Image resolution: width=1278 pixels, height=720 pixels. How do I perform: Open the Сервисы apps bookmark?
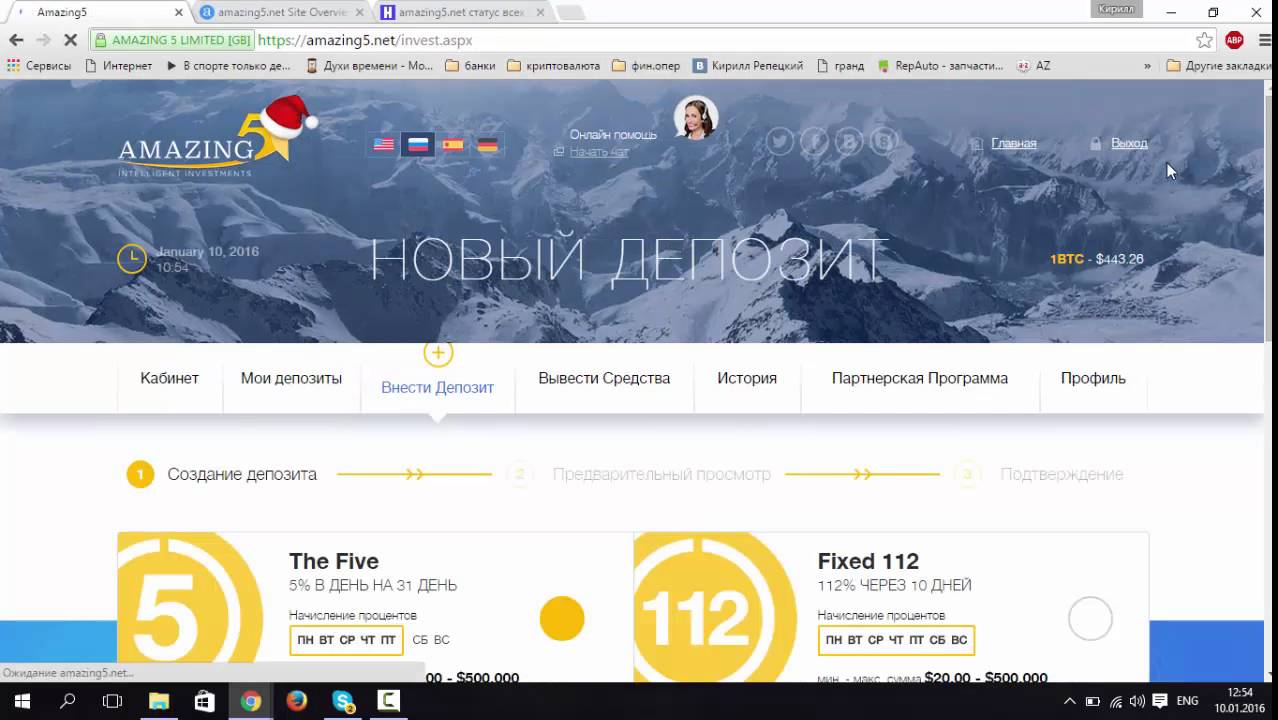(40, 66)
